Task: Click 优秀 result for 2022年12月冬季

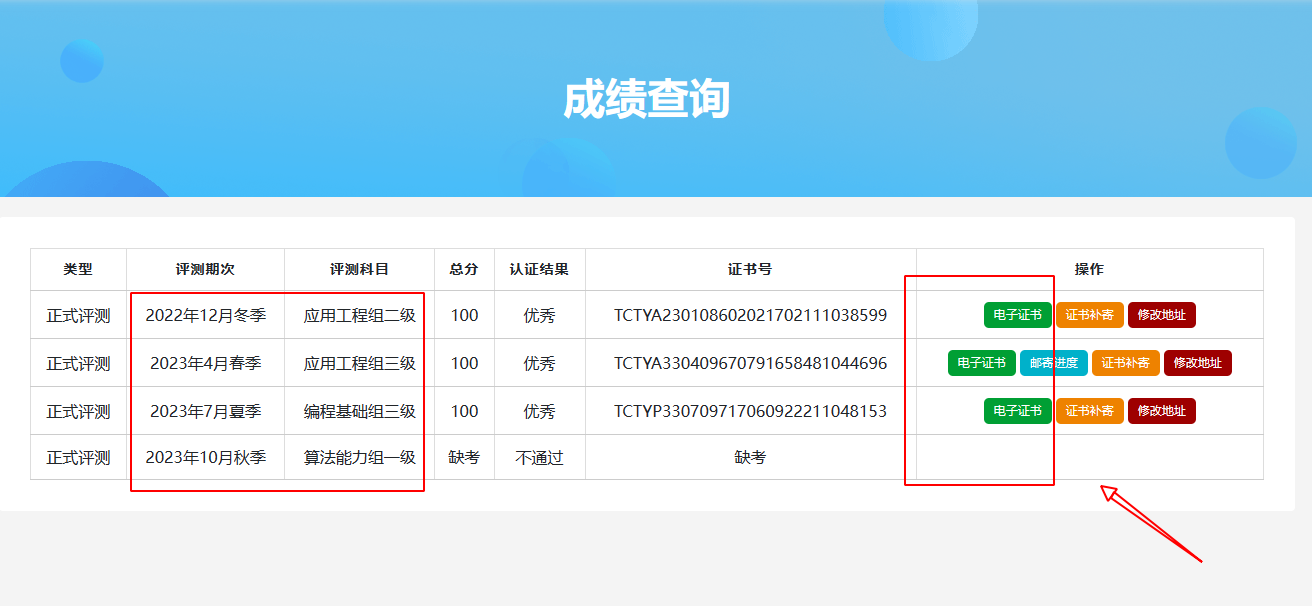Action: coord(540,315)
